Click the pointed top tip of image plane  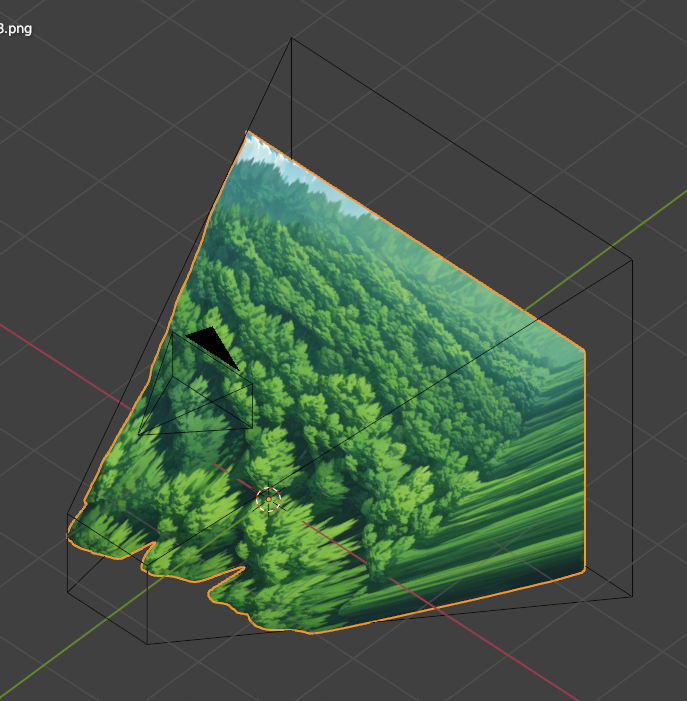248,132
